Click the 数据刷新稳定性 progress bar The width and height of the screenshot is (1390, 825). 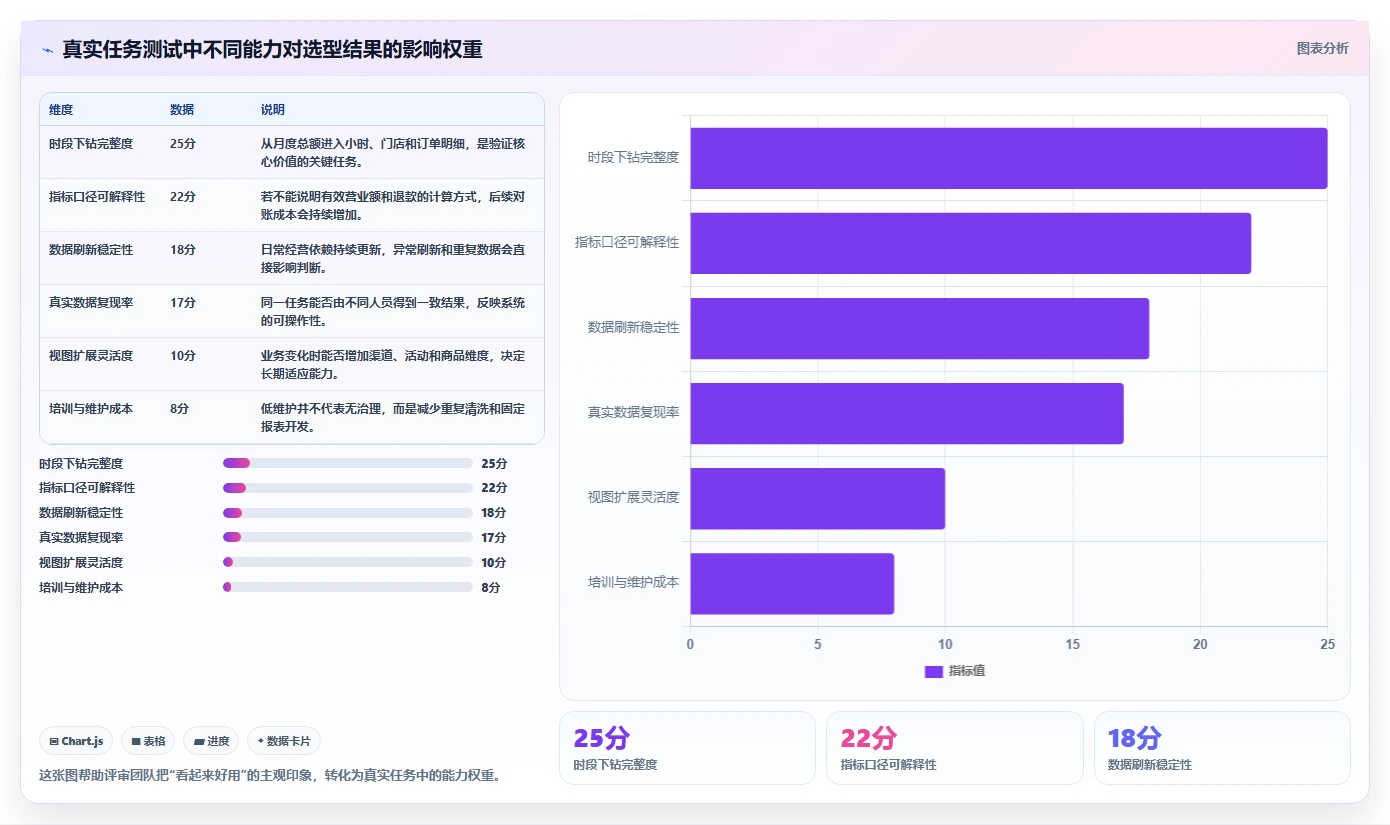pos(347,513)
